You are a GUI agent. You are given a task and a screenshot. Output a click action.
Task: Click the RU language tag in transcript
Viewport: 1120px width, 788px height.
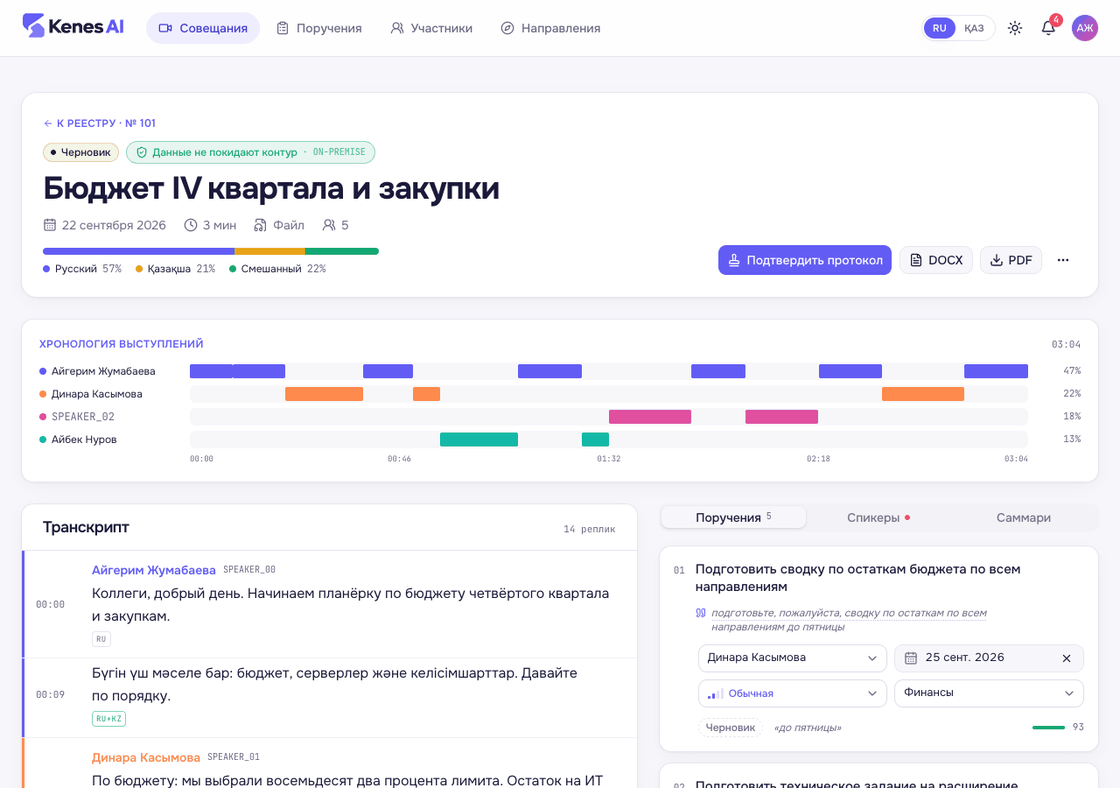click(101, 639)
